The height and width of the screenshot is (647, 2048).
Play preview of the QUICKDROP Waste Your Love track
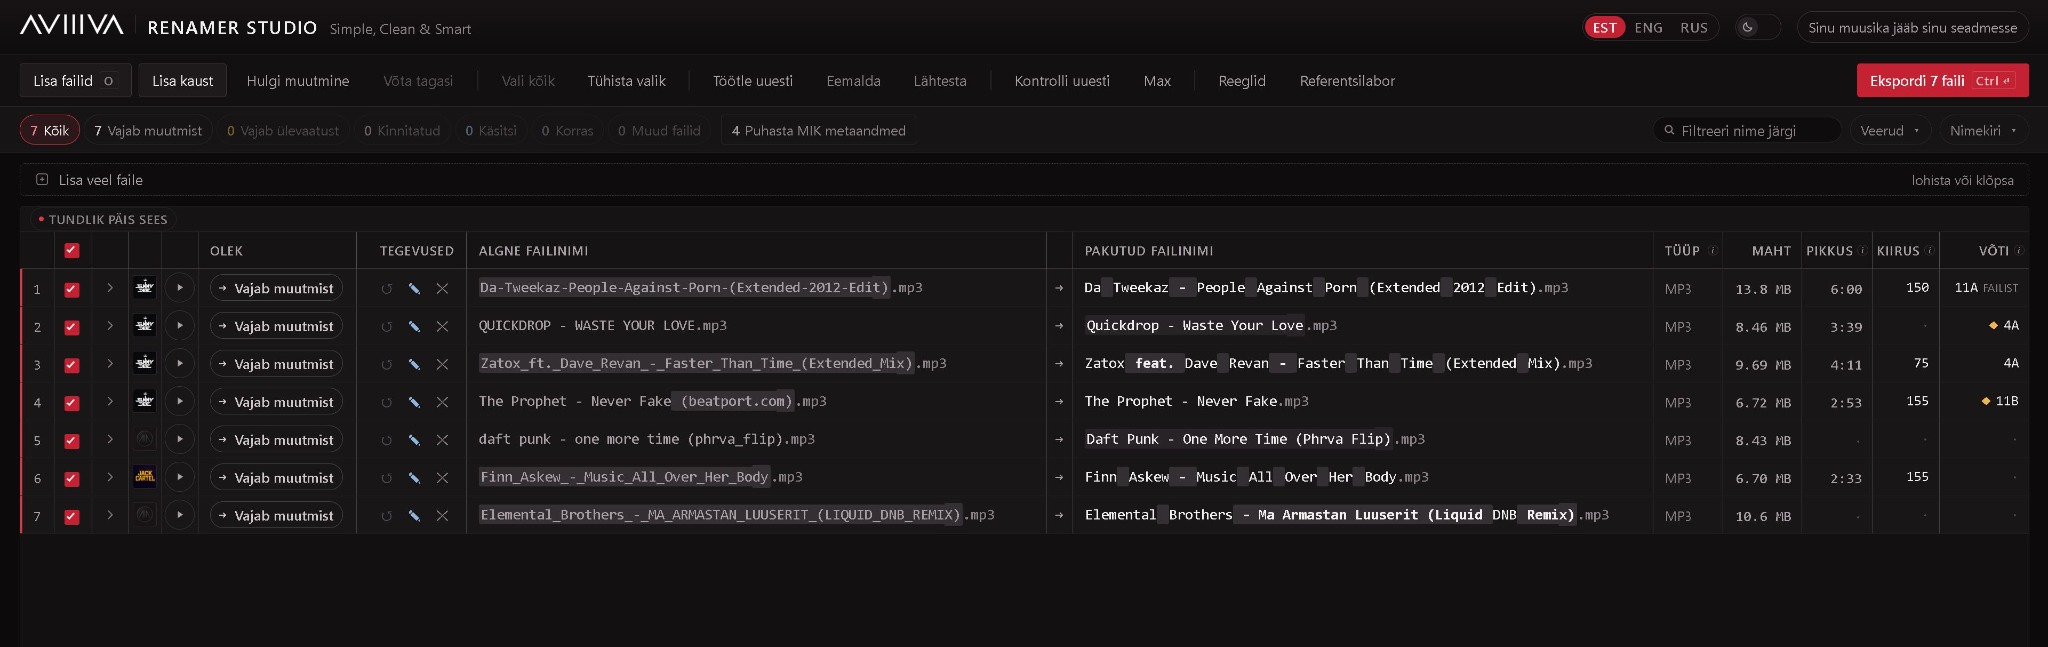click(180, 326)
